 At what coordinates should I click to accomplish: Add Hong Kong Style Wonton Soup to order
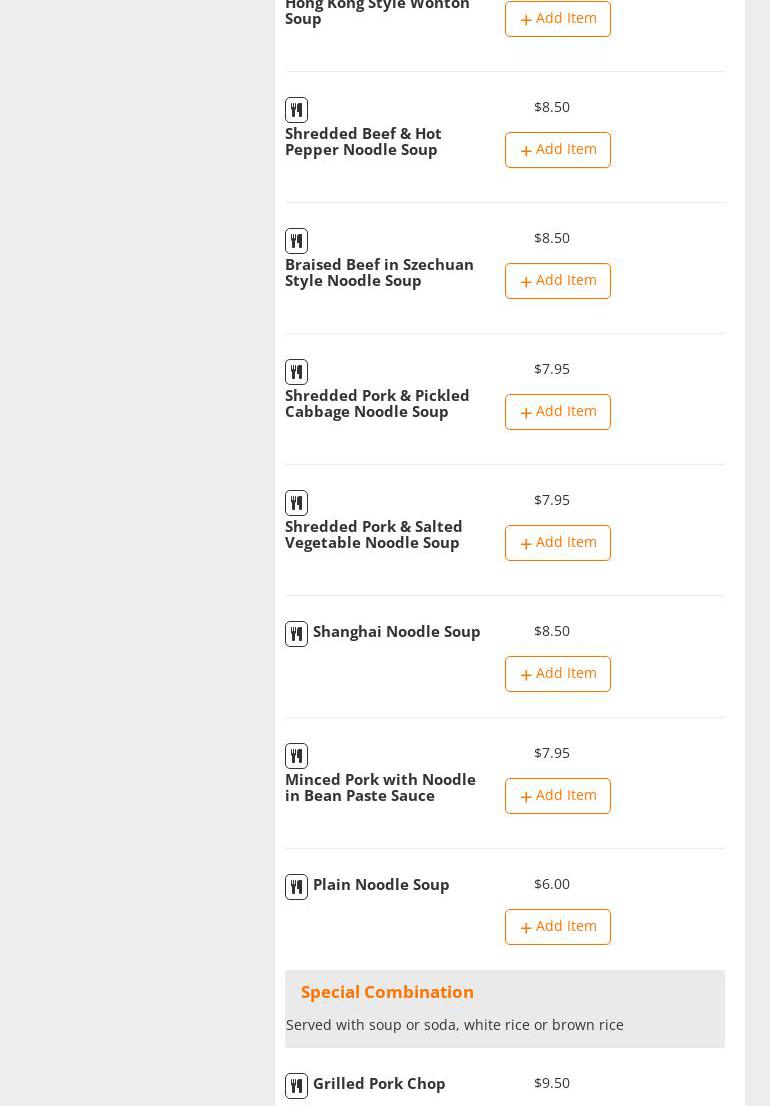[x=558, y=19]
